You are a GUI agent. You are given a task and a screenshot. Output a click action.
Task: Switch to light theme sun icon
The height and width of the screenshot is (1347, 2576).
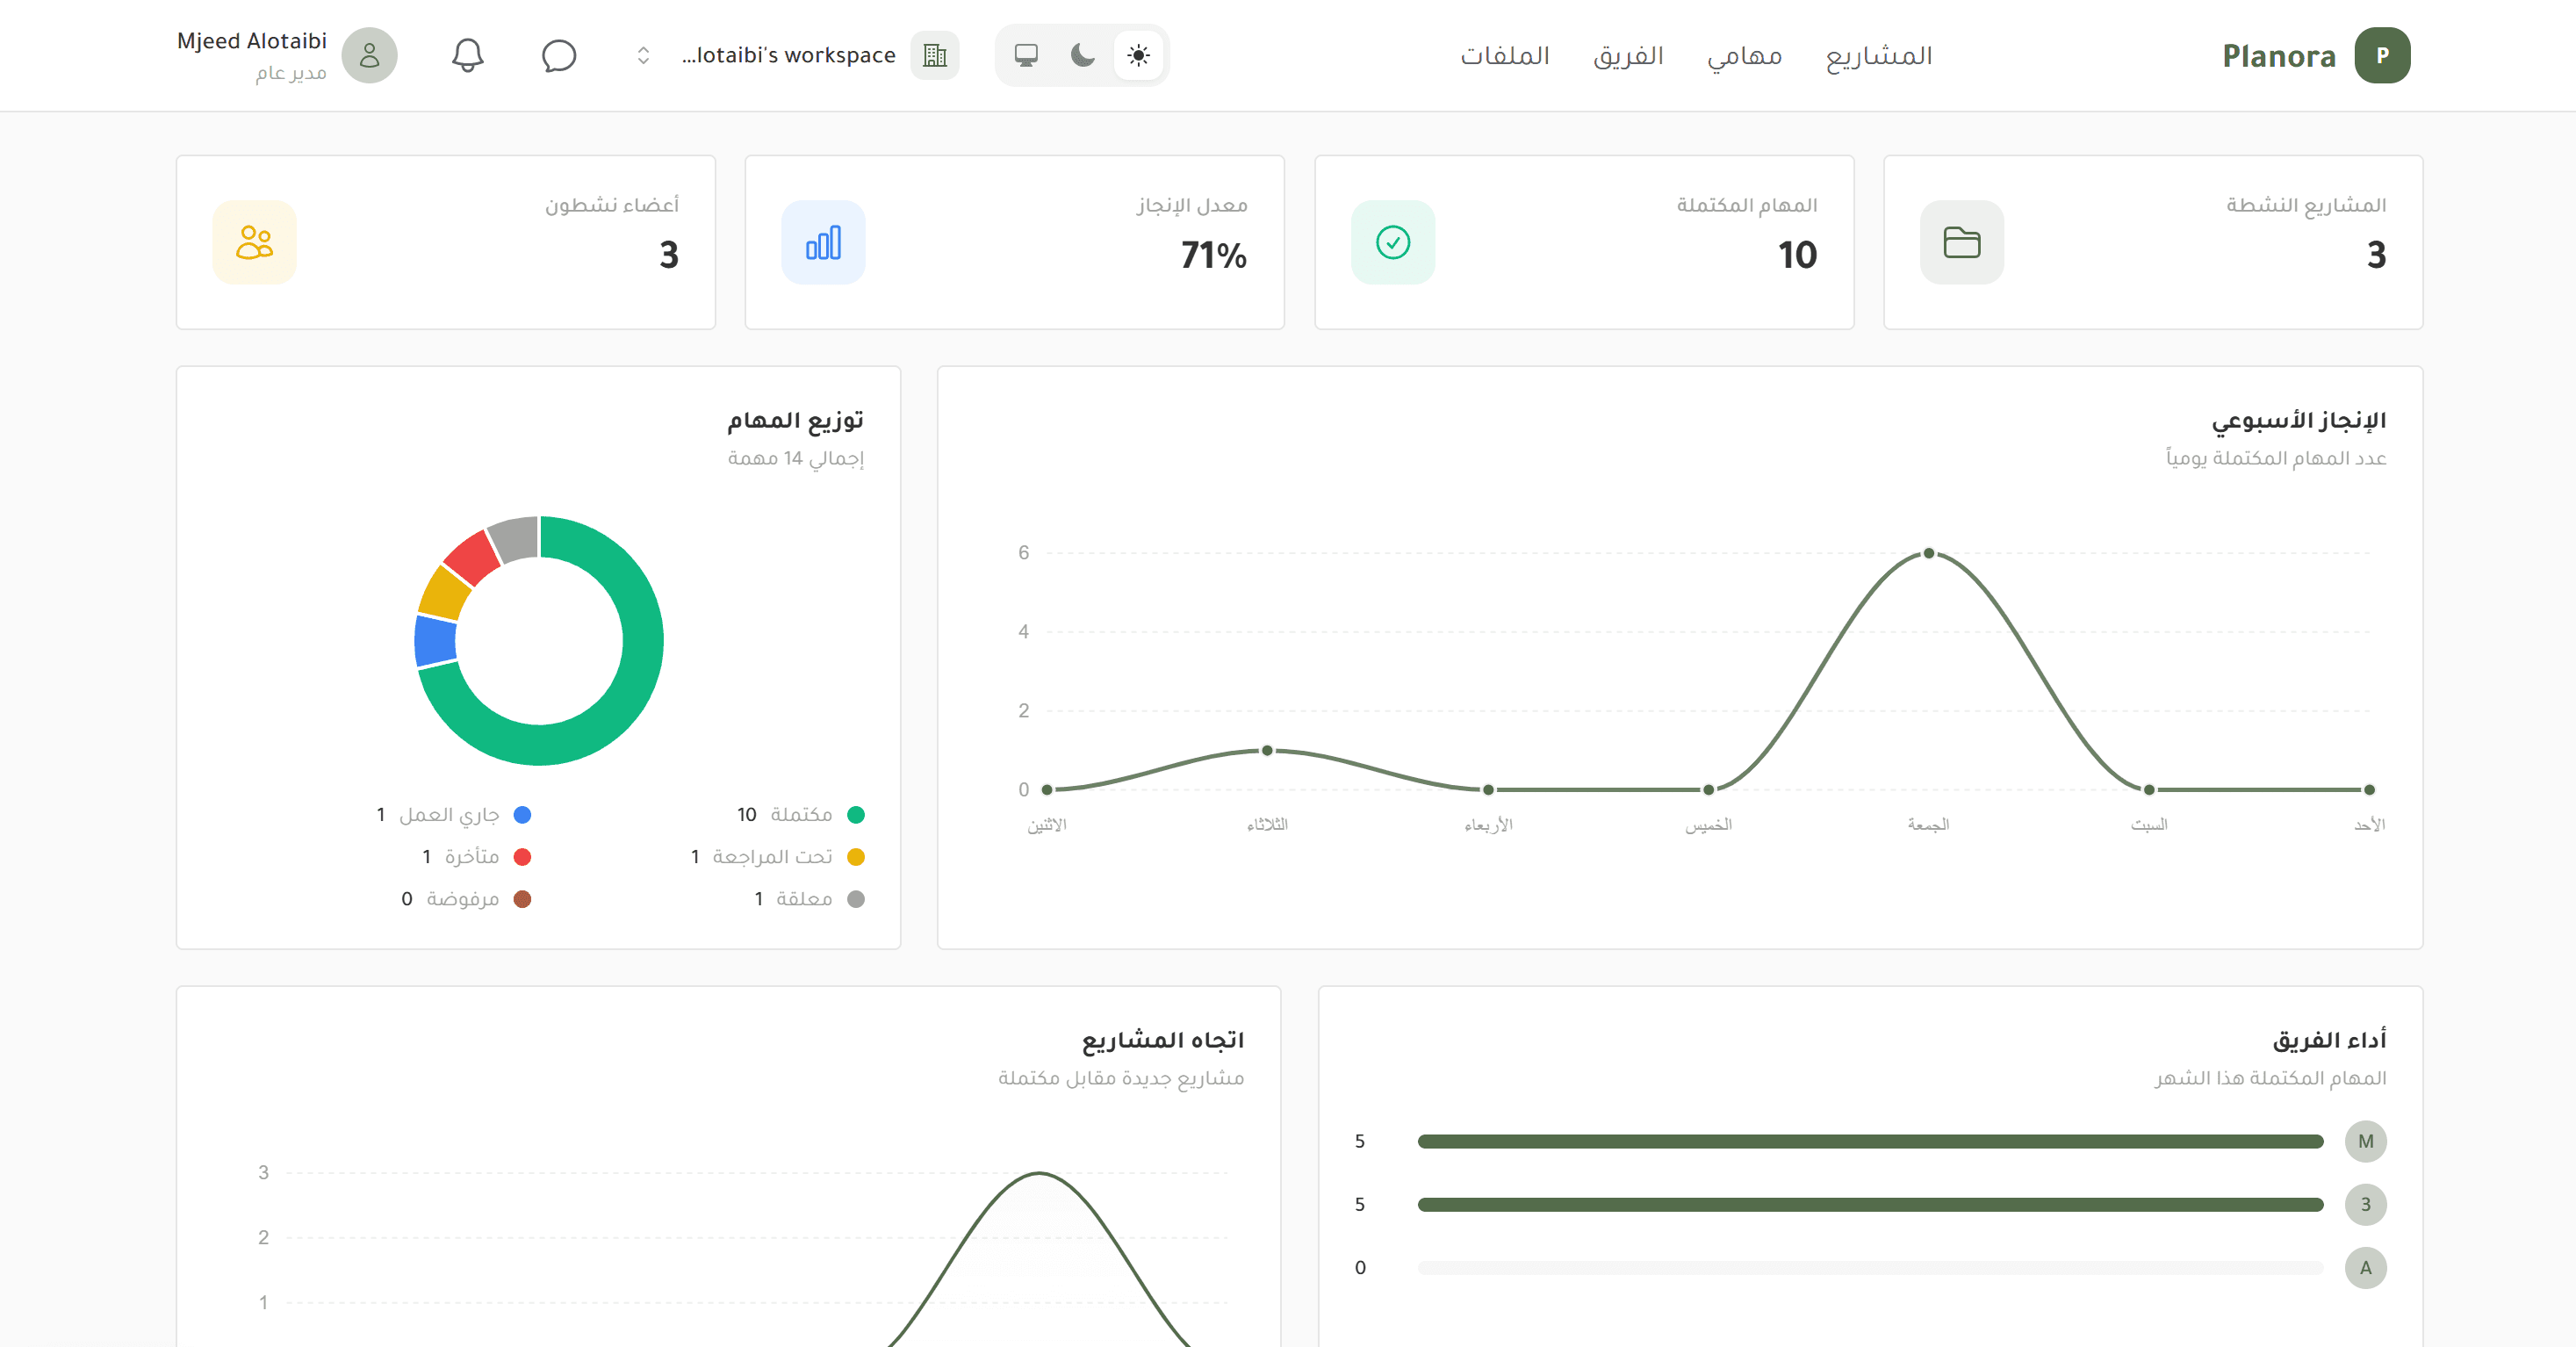[x=1138, y=55]
